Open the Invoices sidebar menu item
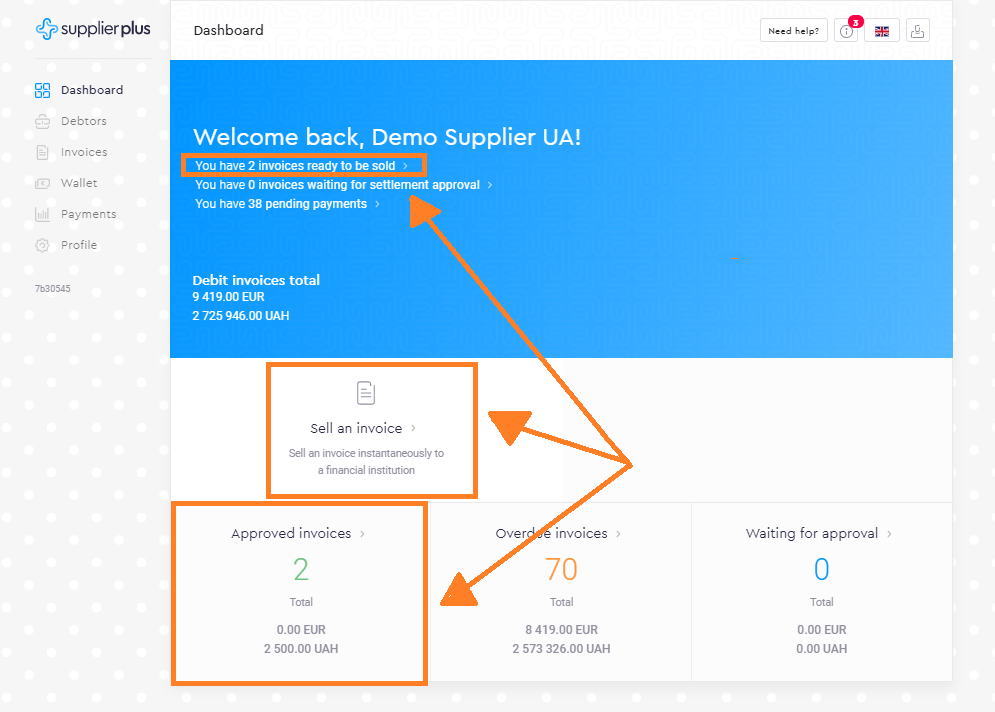 point(83,152)
